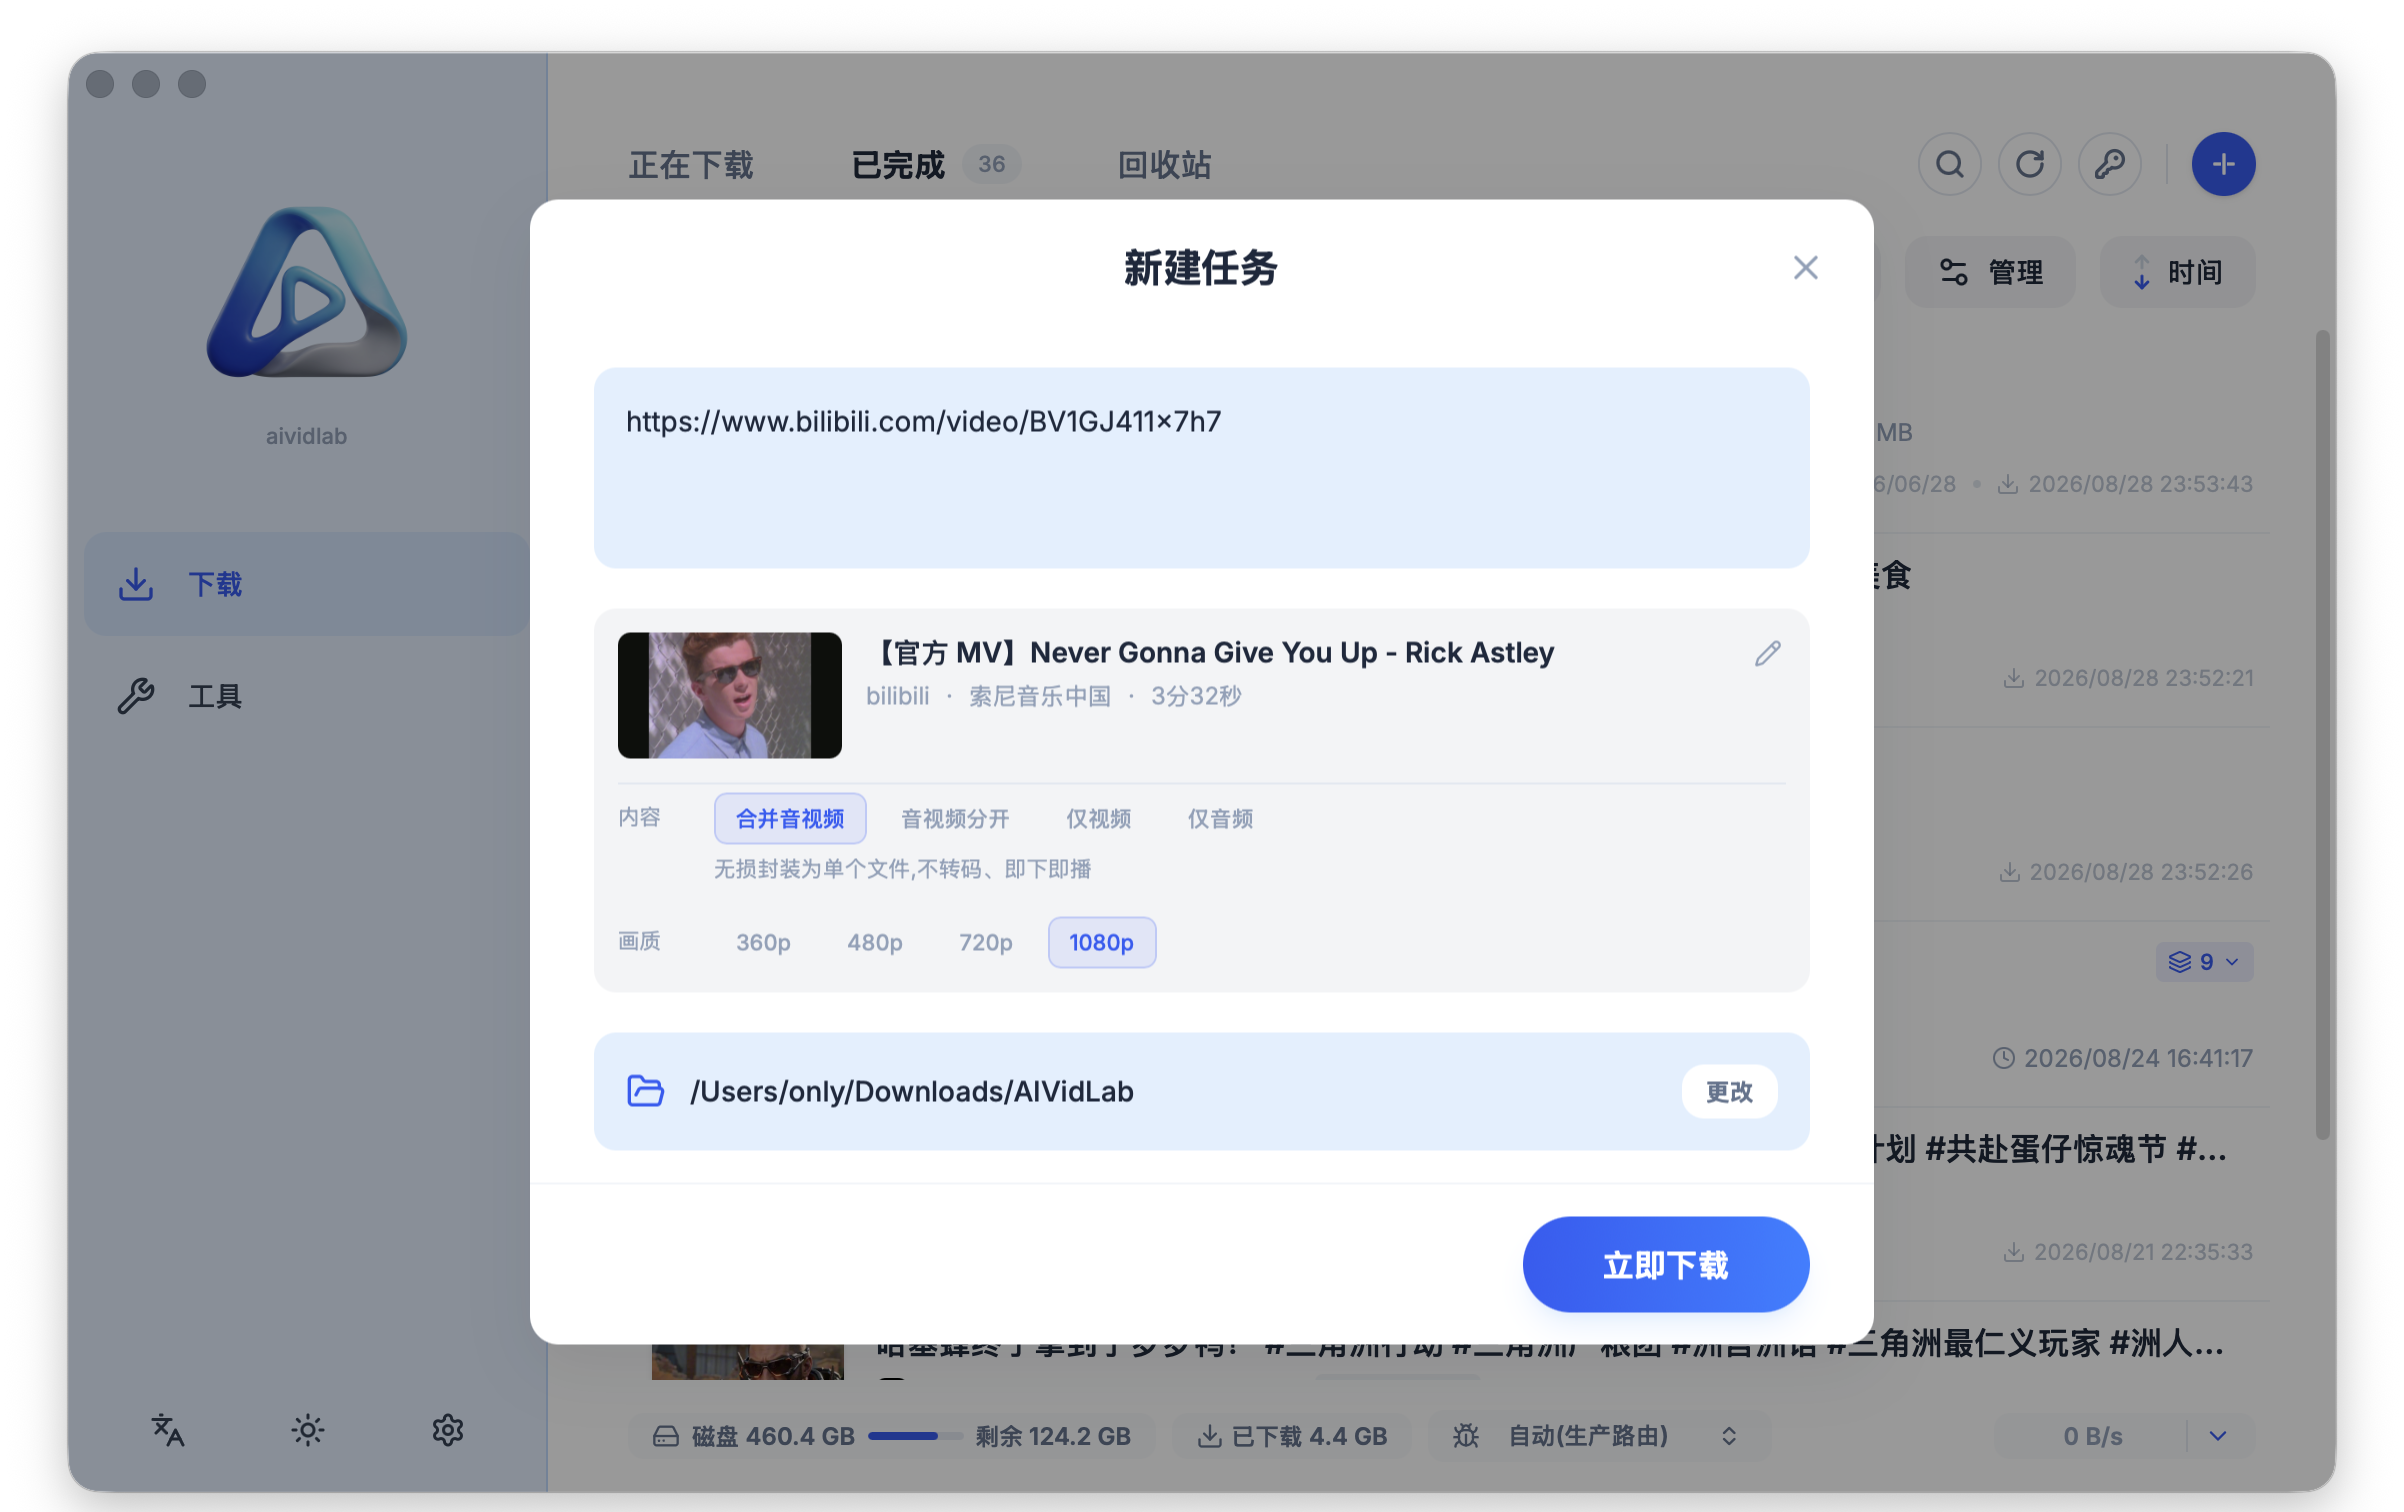Viewport: 2404px width, 1512px height.
Task: Click the aividlab logo
Action: click(x=307, y=292)
